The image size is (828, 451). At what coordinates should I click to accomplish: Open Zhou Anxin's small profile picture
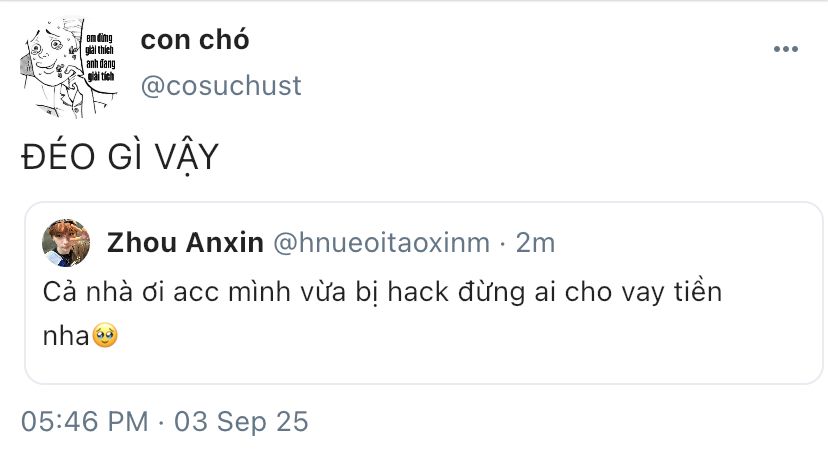pyautogui.click(x=66, y=243)
